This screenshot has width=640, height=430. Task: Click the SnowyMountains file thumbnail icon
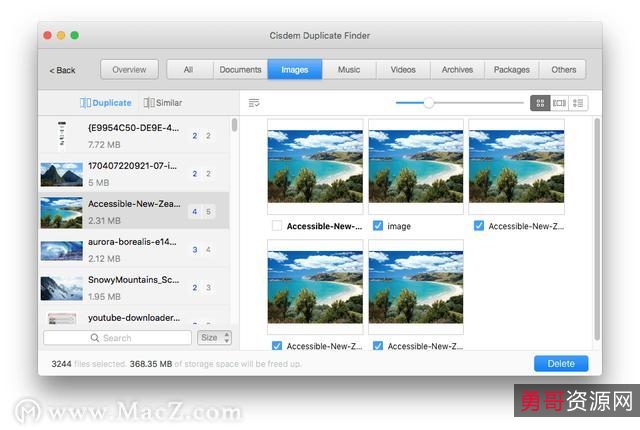(61, 288)
